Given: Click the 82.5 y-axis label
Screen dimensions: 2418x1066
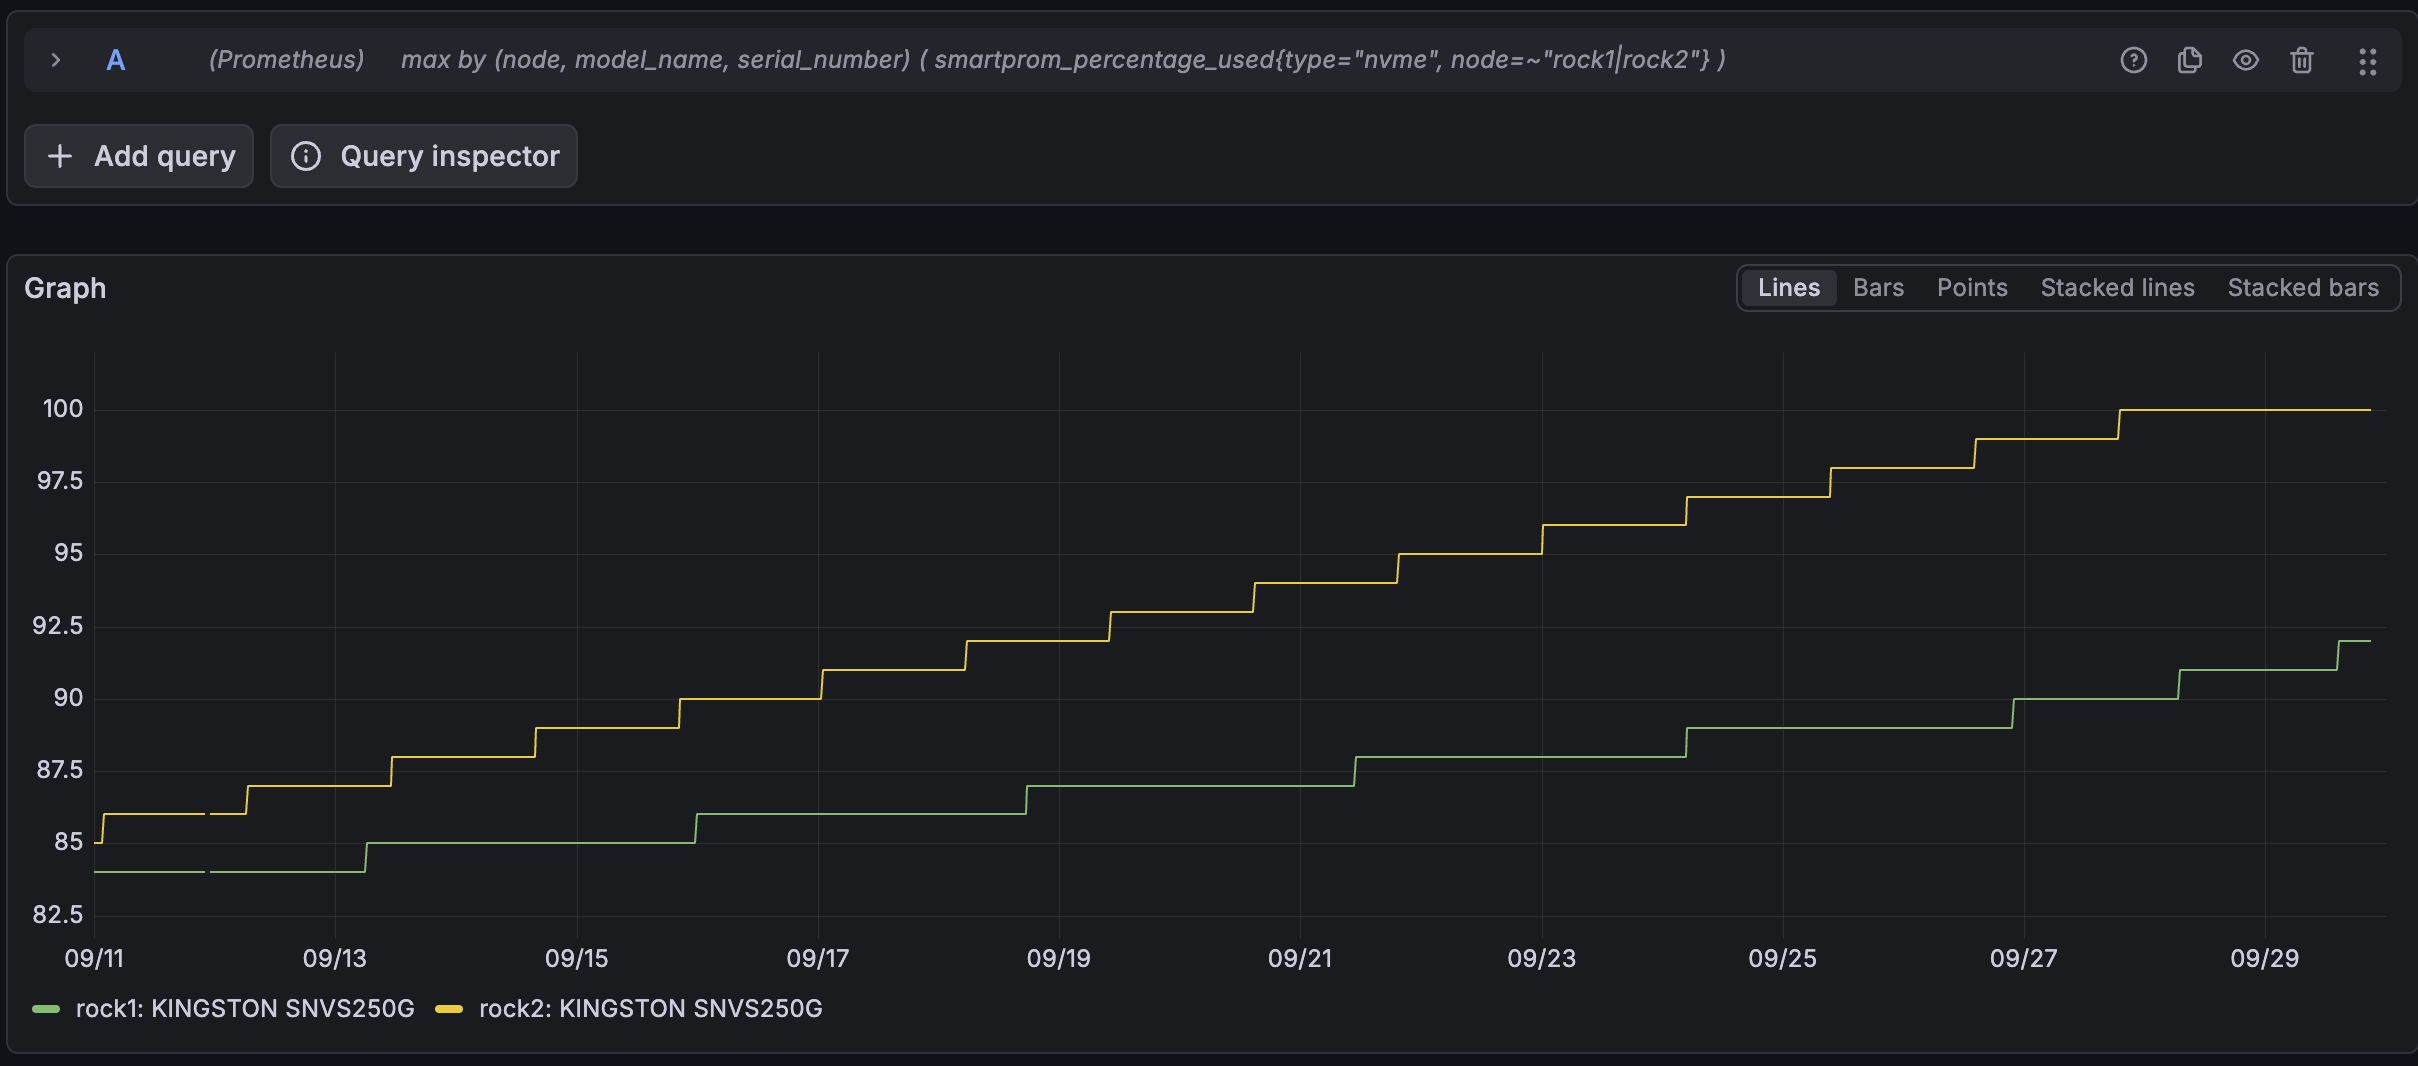Looking at the screenshot, I should click(x=58, y=914).
